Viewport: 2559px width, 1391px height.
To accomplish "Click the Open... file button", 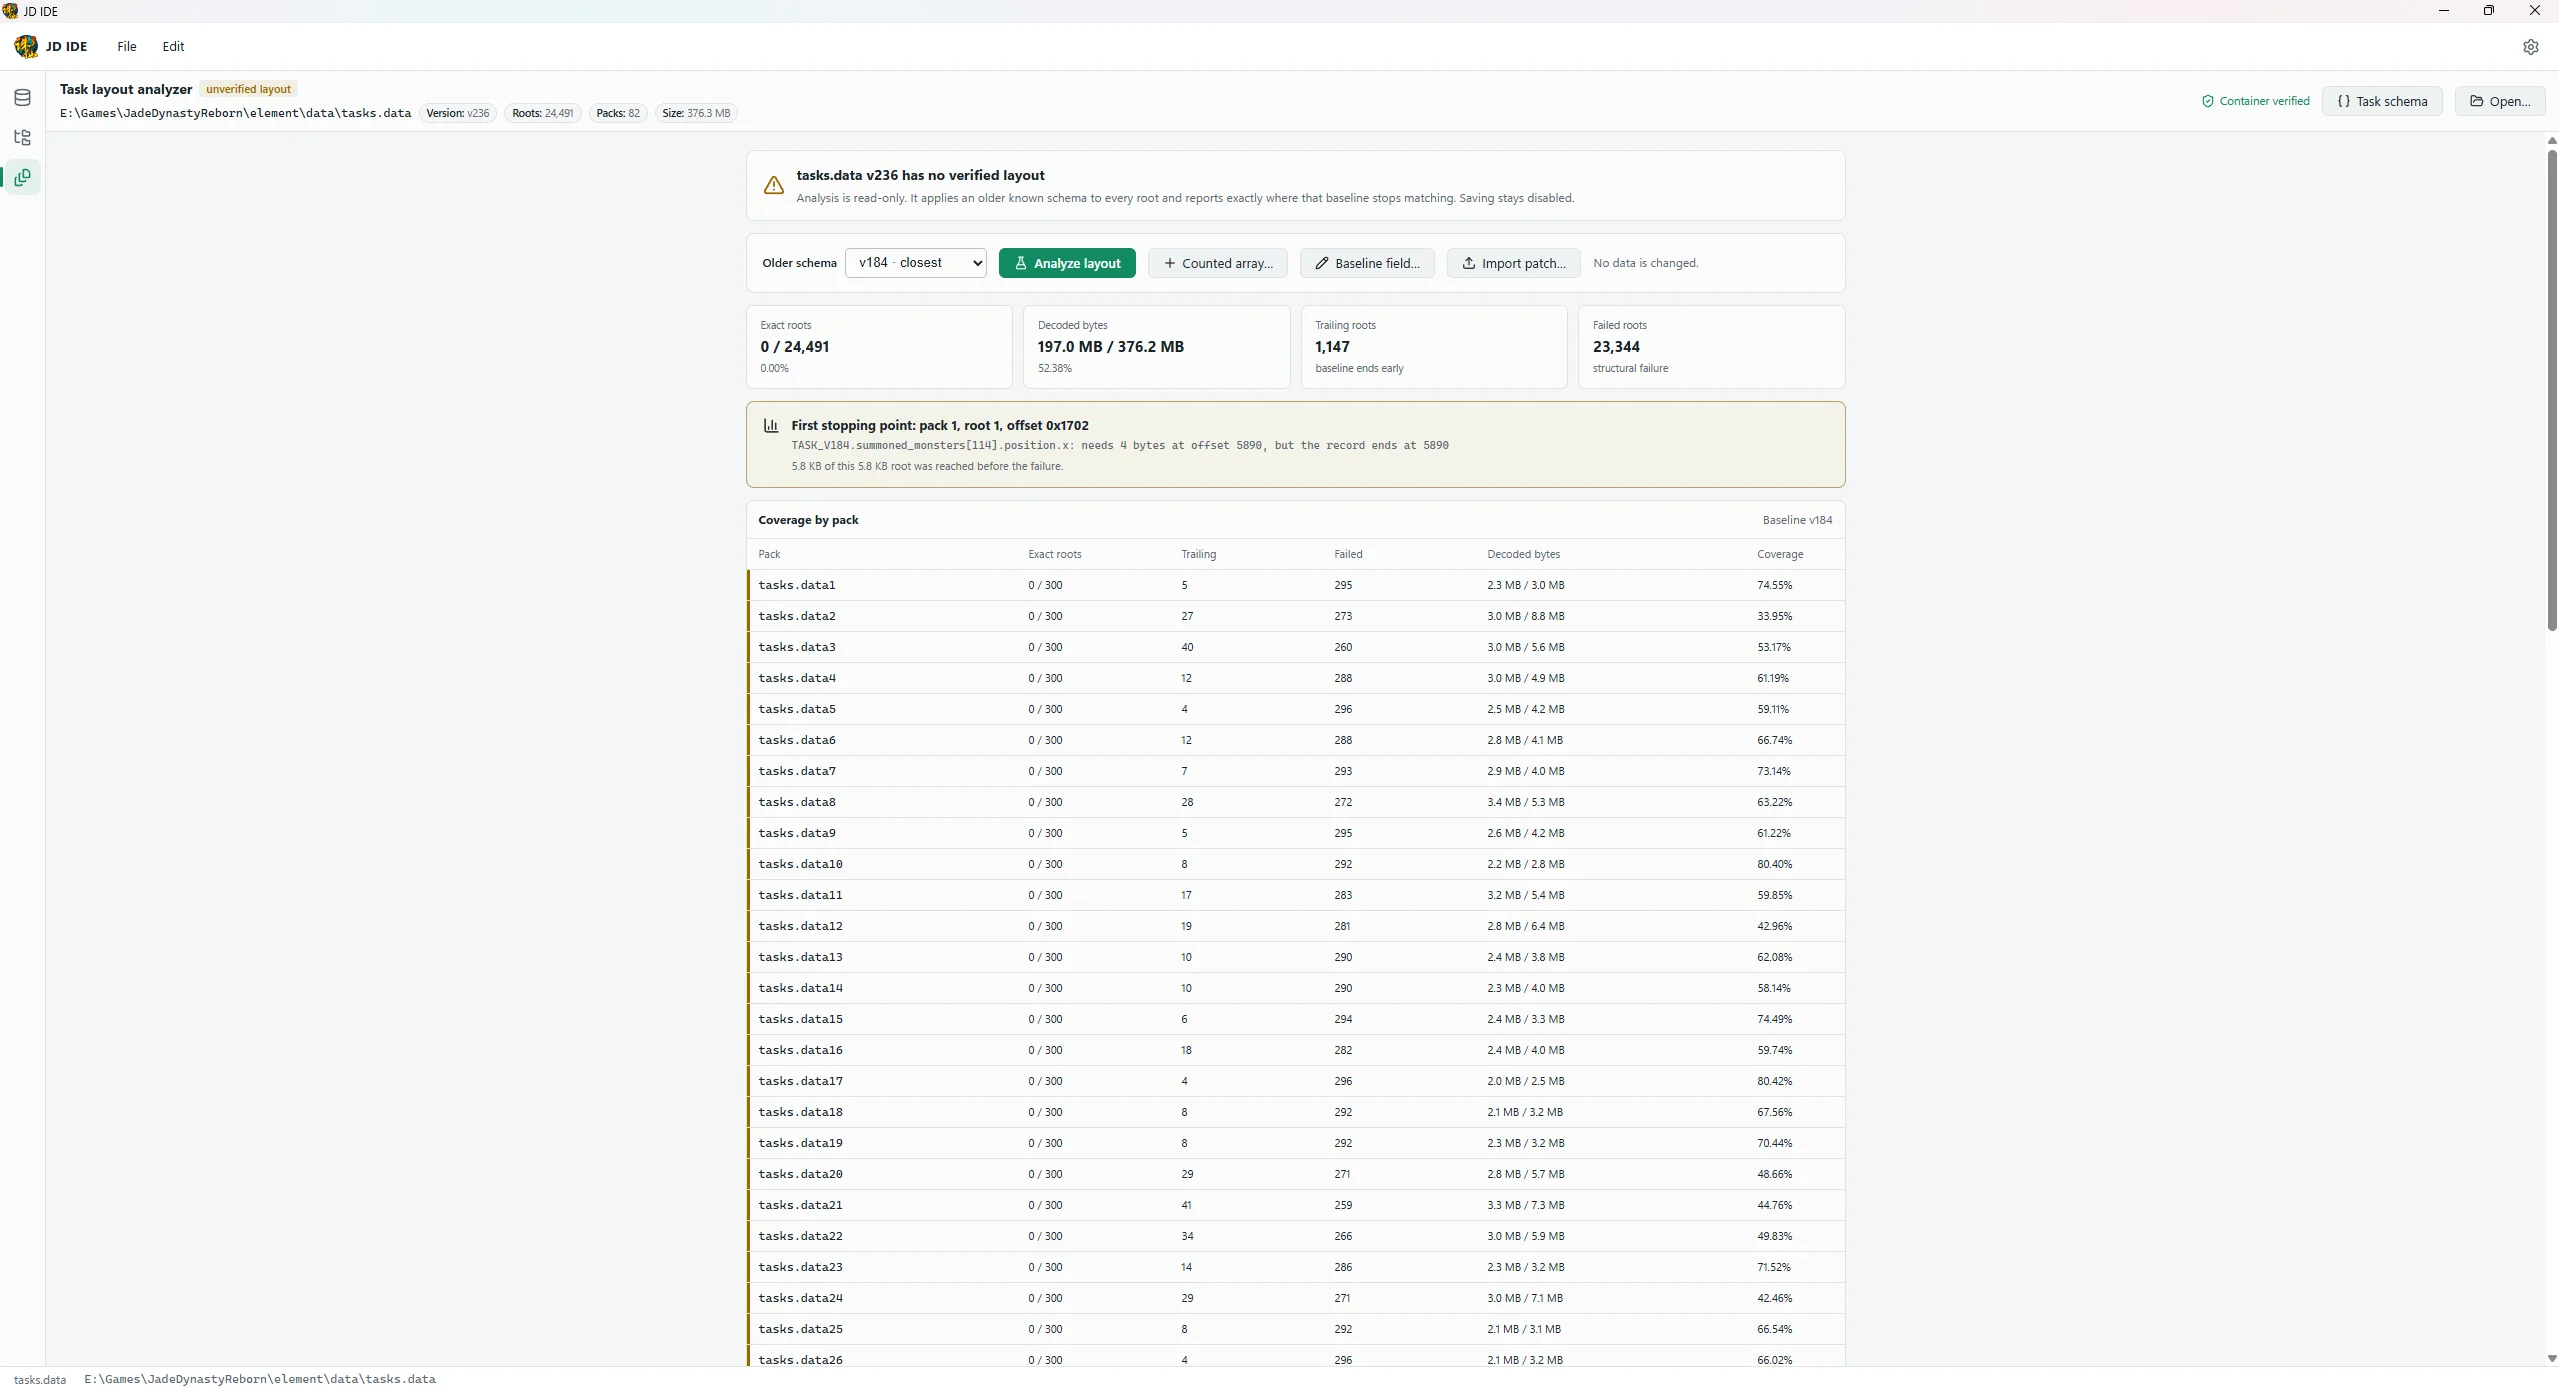I will tap(2499, 101).
